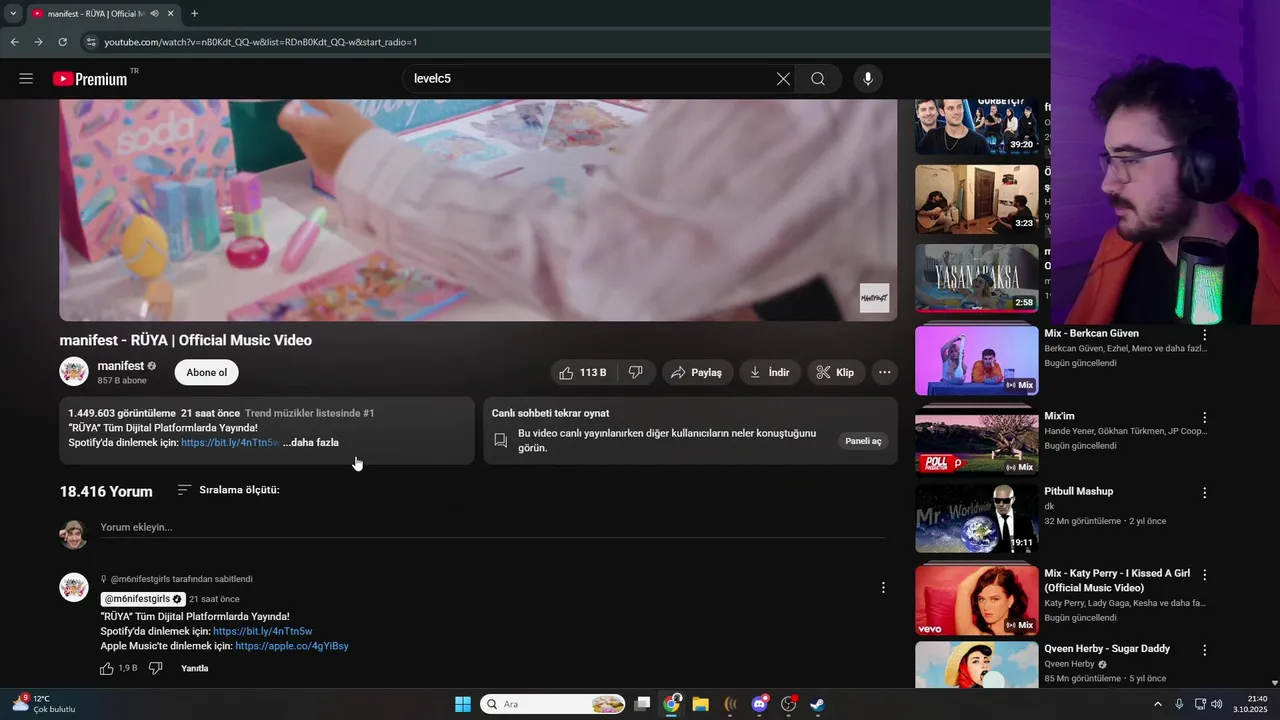The image size is (1280, 720).
Task: Like the video with thumbs-up 113 B
Action: (583, 373)
